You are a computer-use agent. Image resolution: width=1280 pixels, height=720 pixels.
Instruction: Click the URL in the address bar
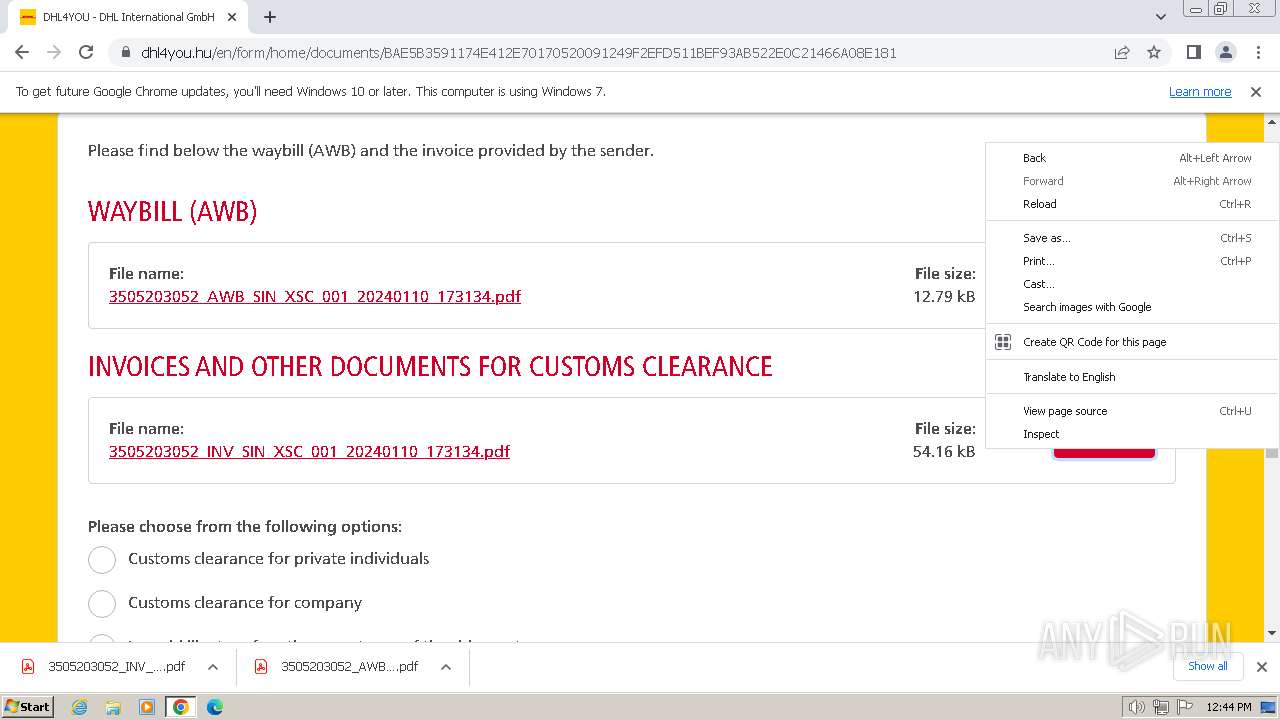518,53
